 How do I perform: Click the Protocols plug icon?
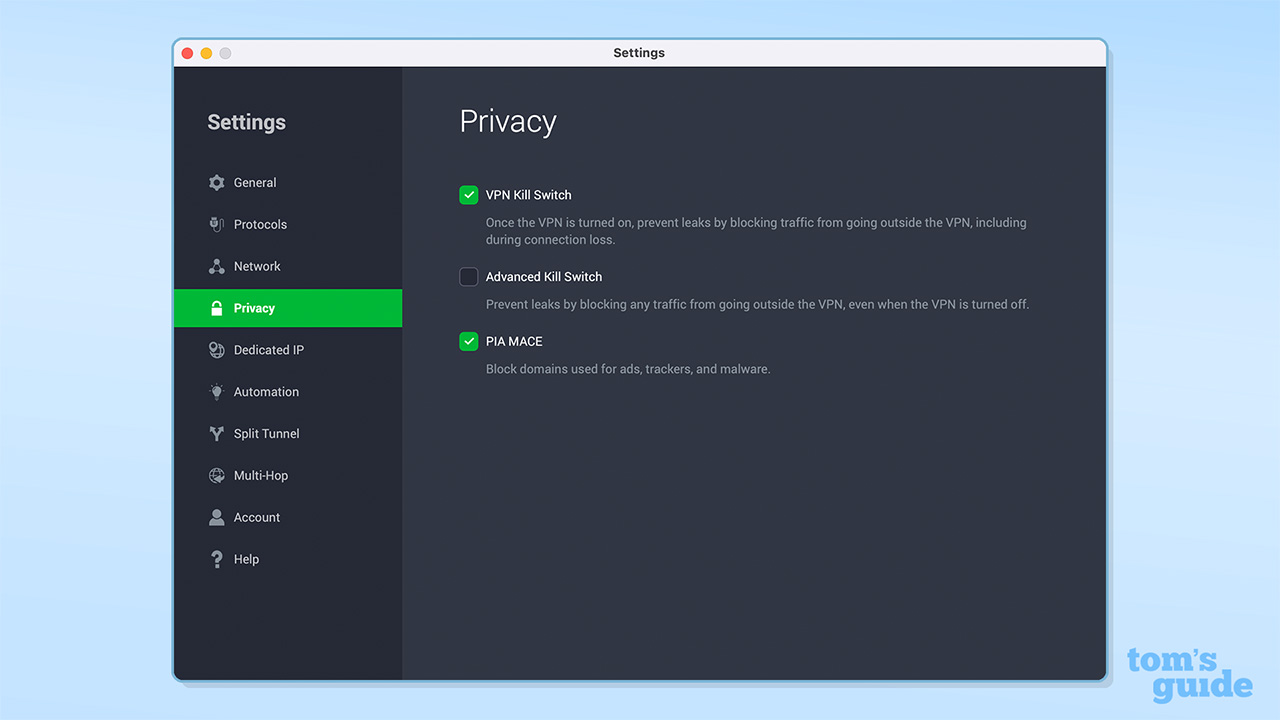pos(216,224)
